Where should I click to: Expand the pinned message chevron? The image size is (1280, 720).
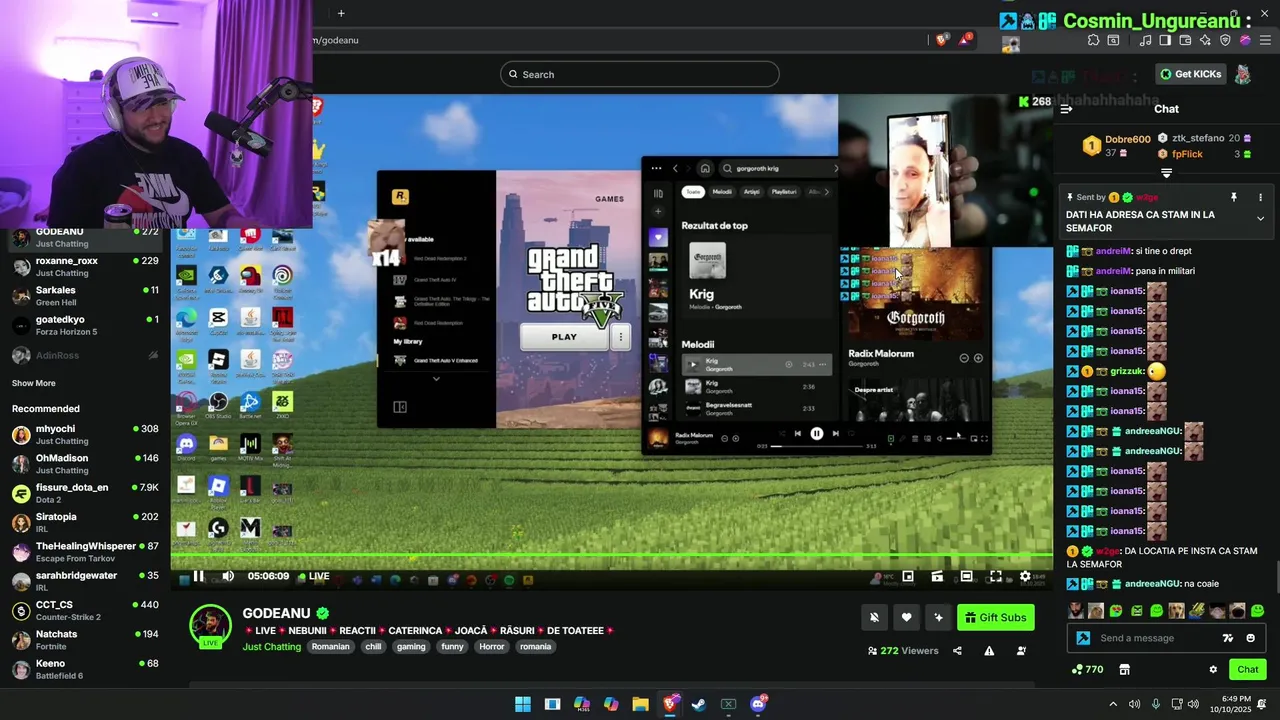click(1260, 218)
